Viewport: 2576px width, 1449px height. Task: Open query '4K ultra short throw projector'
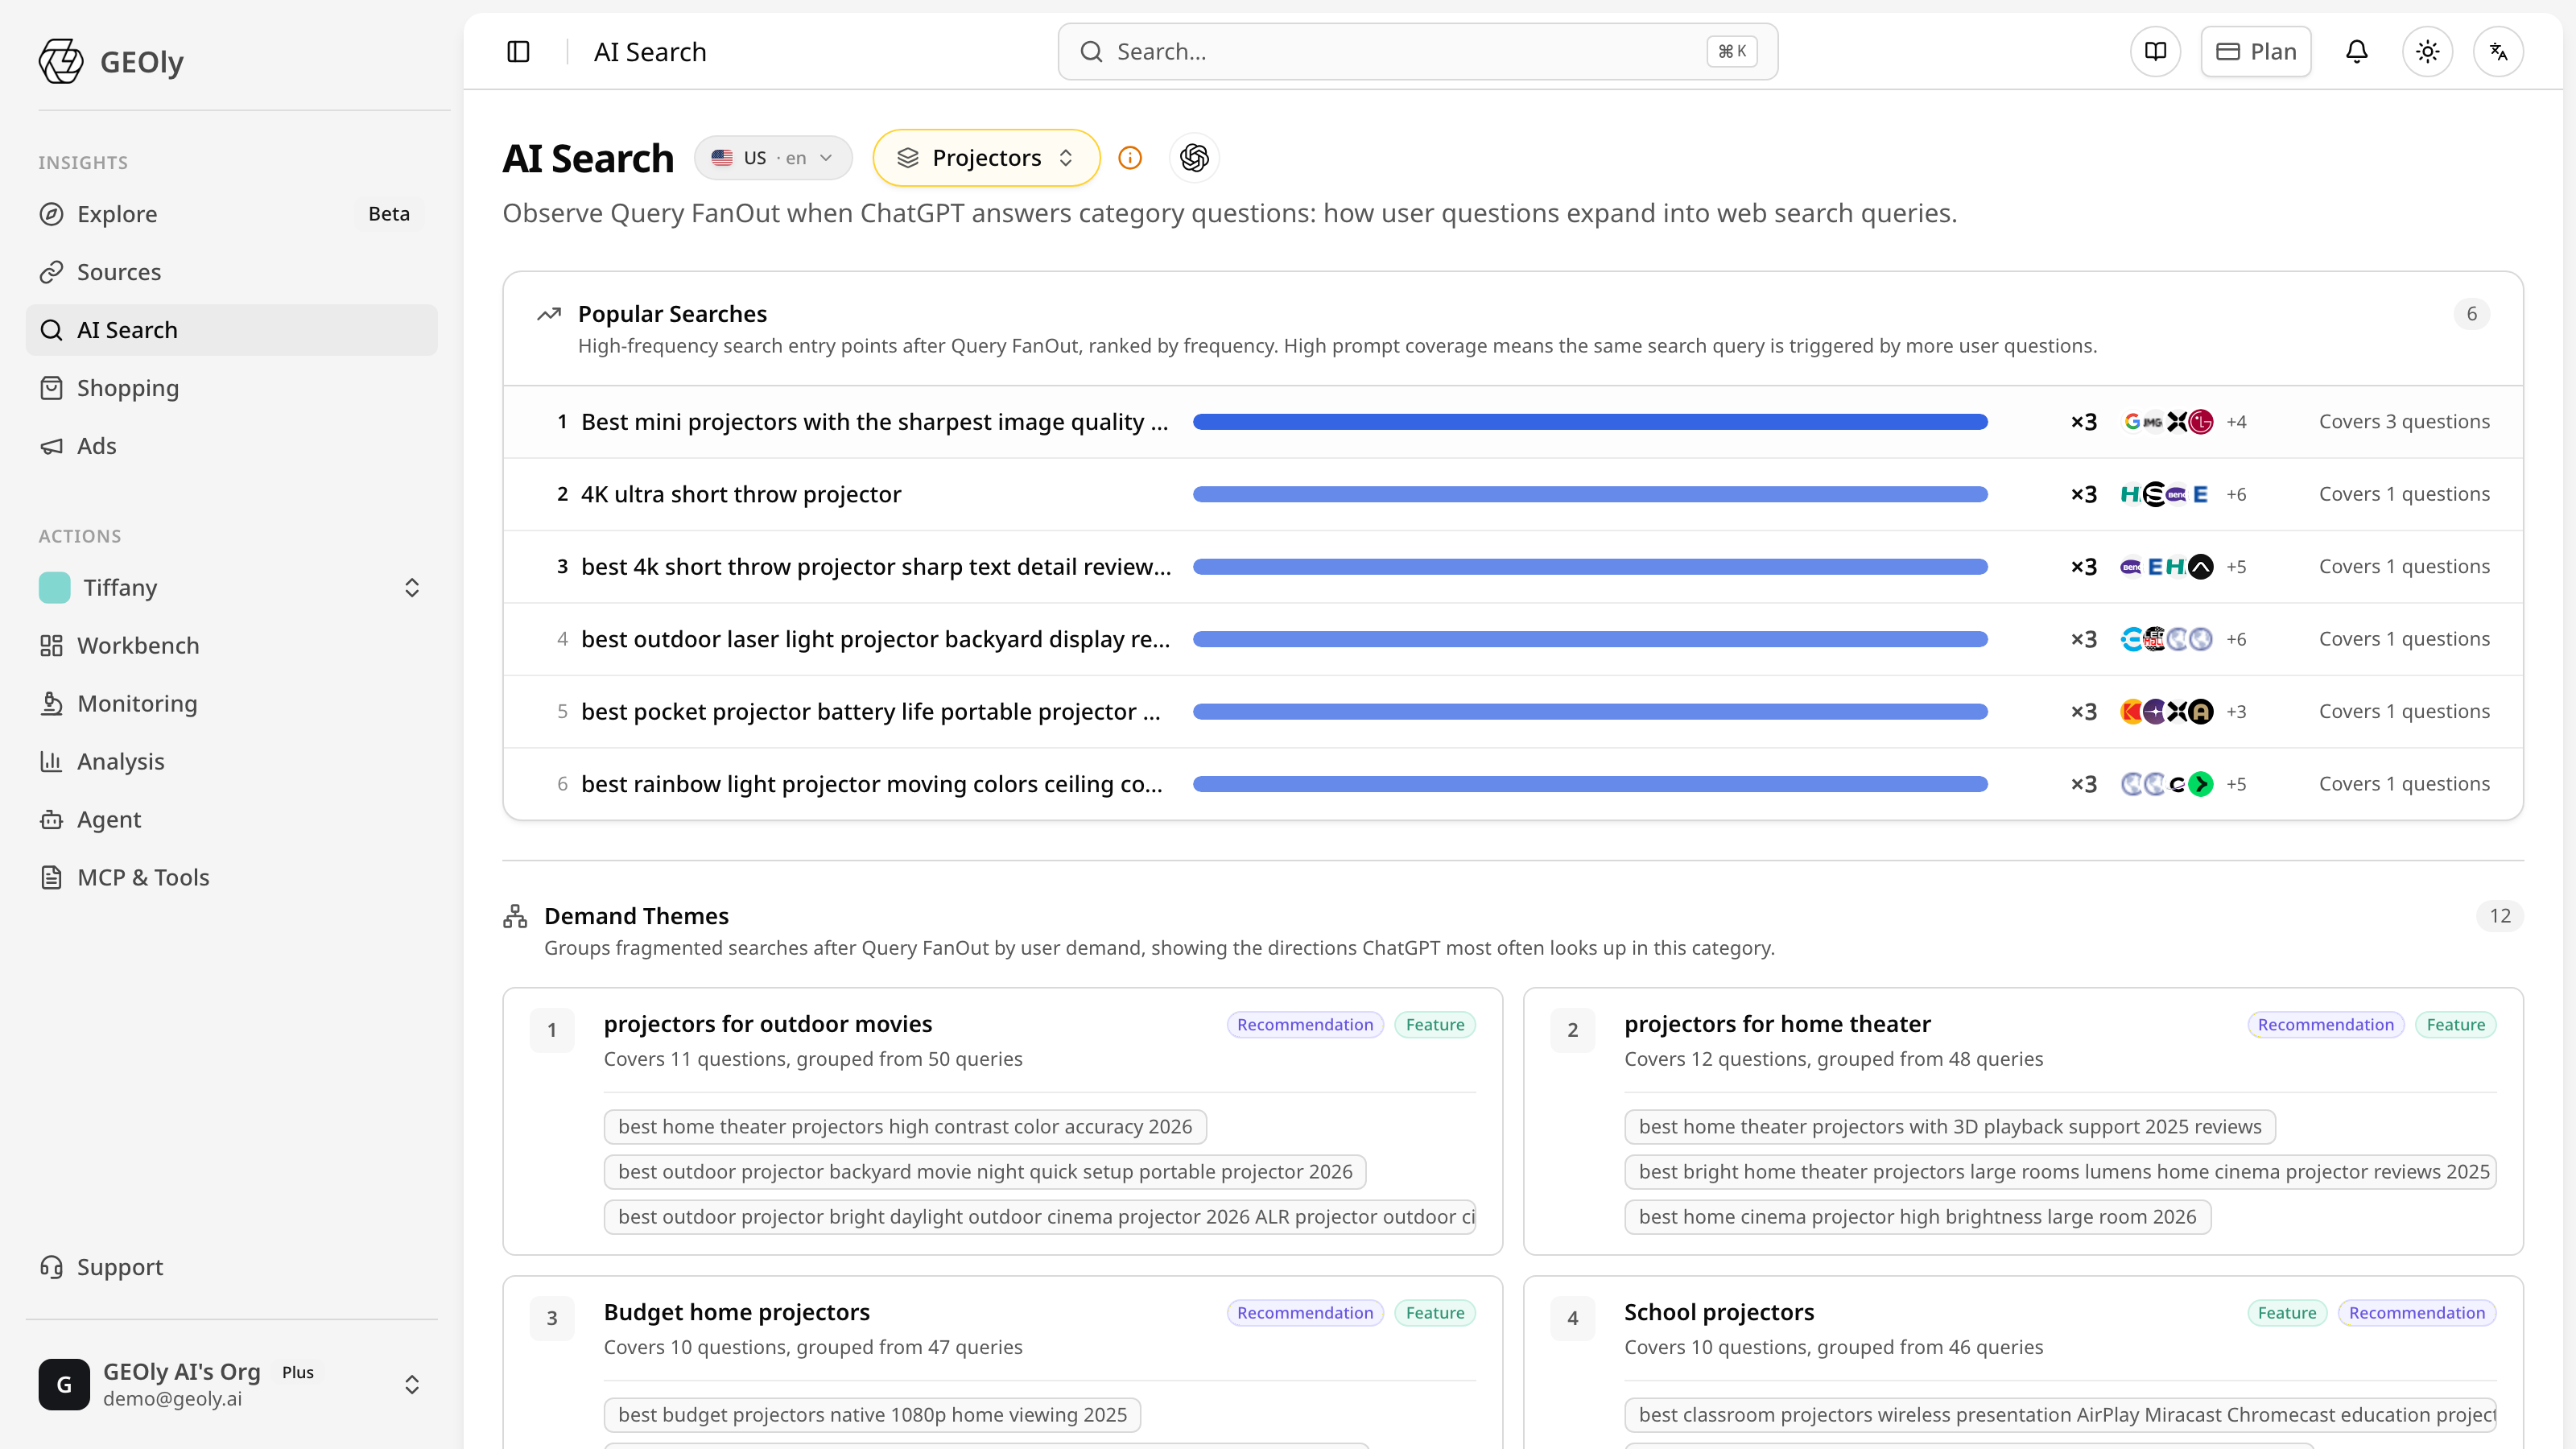pyautogui.click(x=741, y=494)
